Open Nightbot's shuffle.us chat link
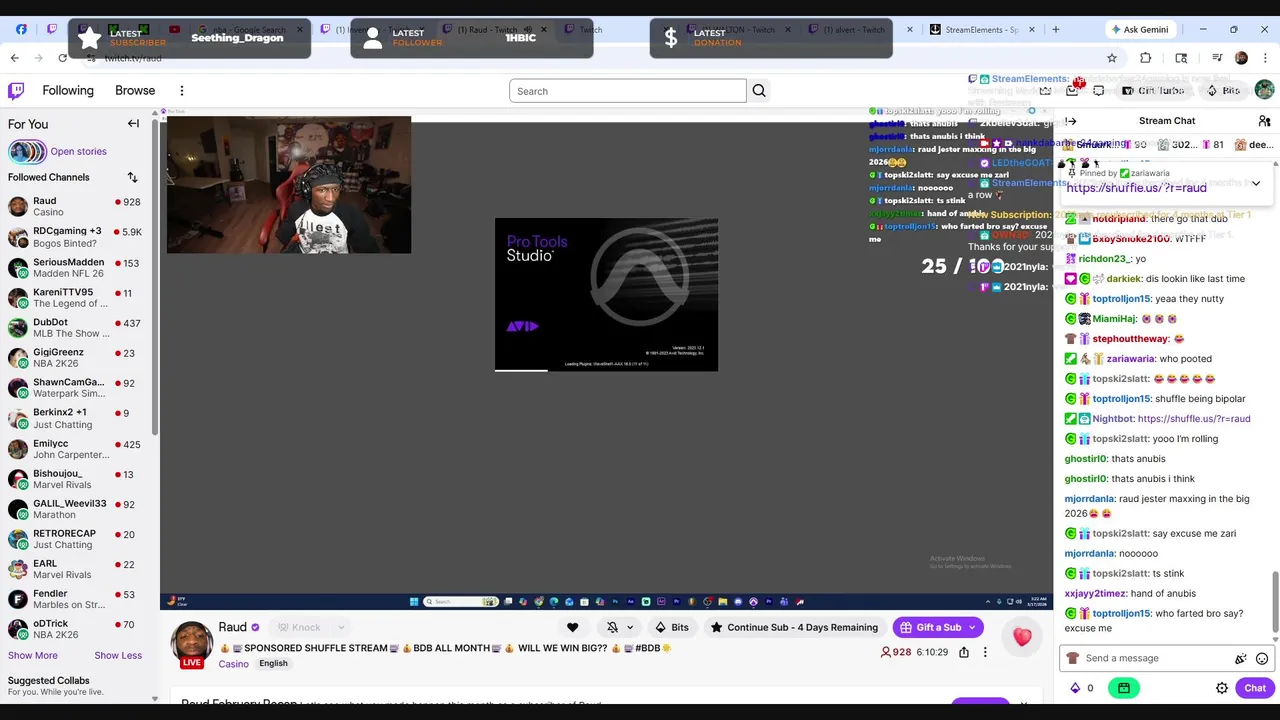This screenshot has height=720, width=1280. point(1193,419)
